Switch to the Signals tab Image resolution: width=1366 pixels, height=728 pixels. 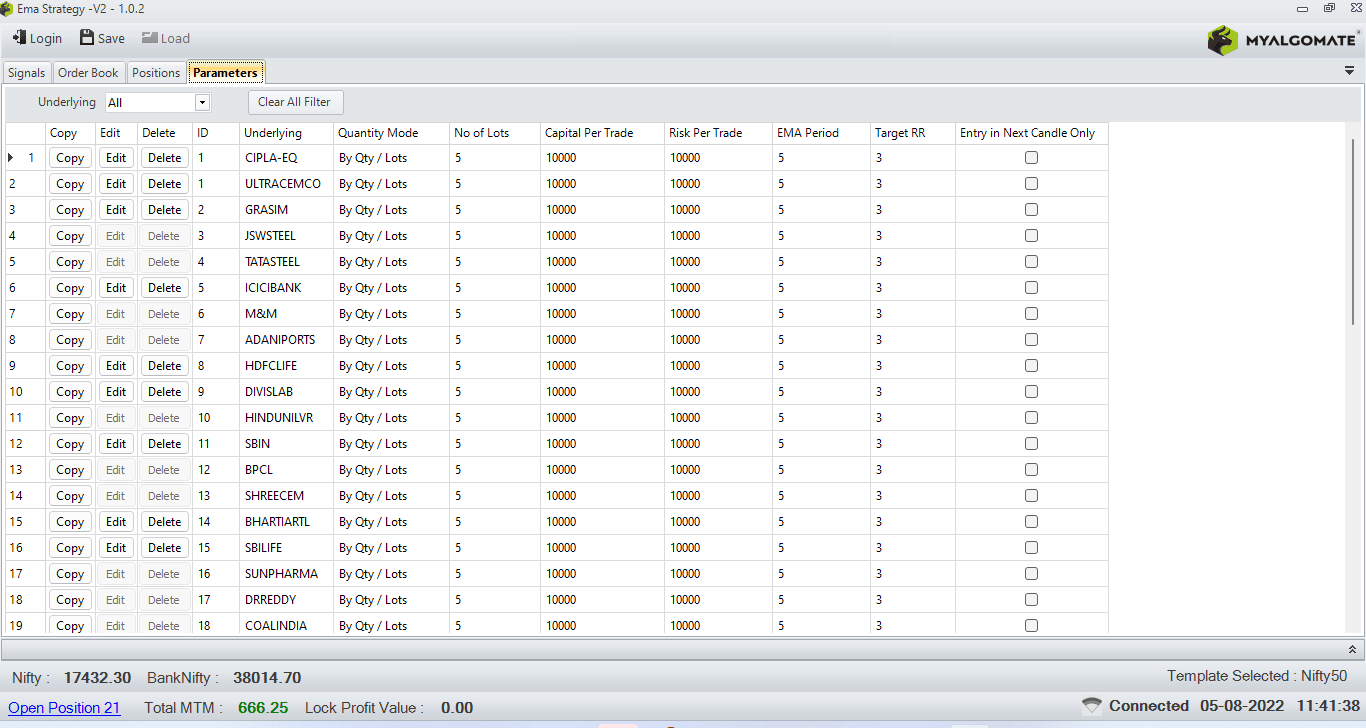[x=27, y=73]
